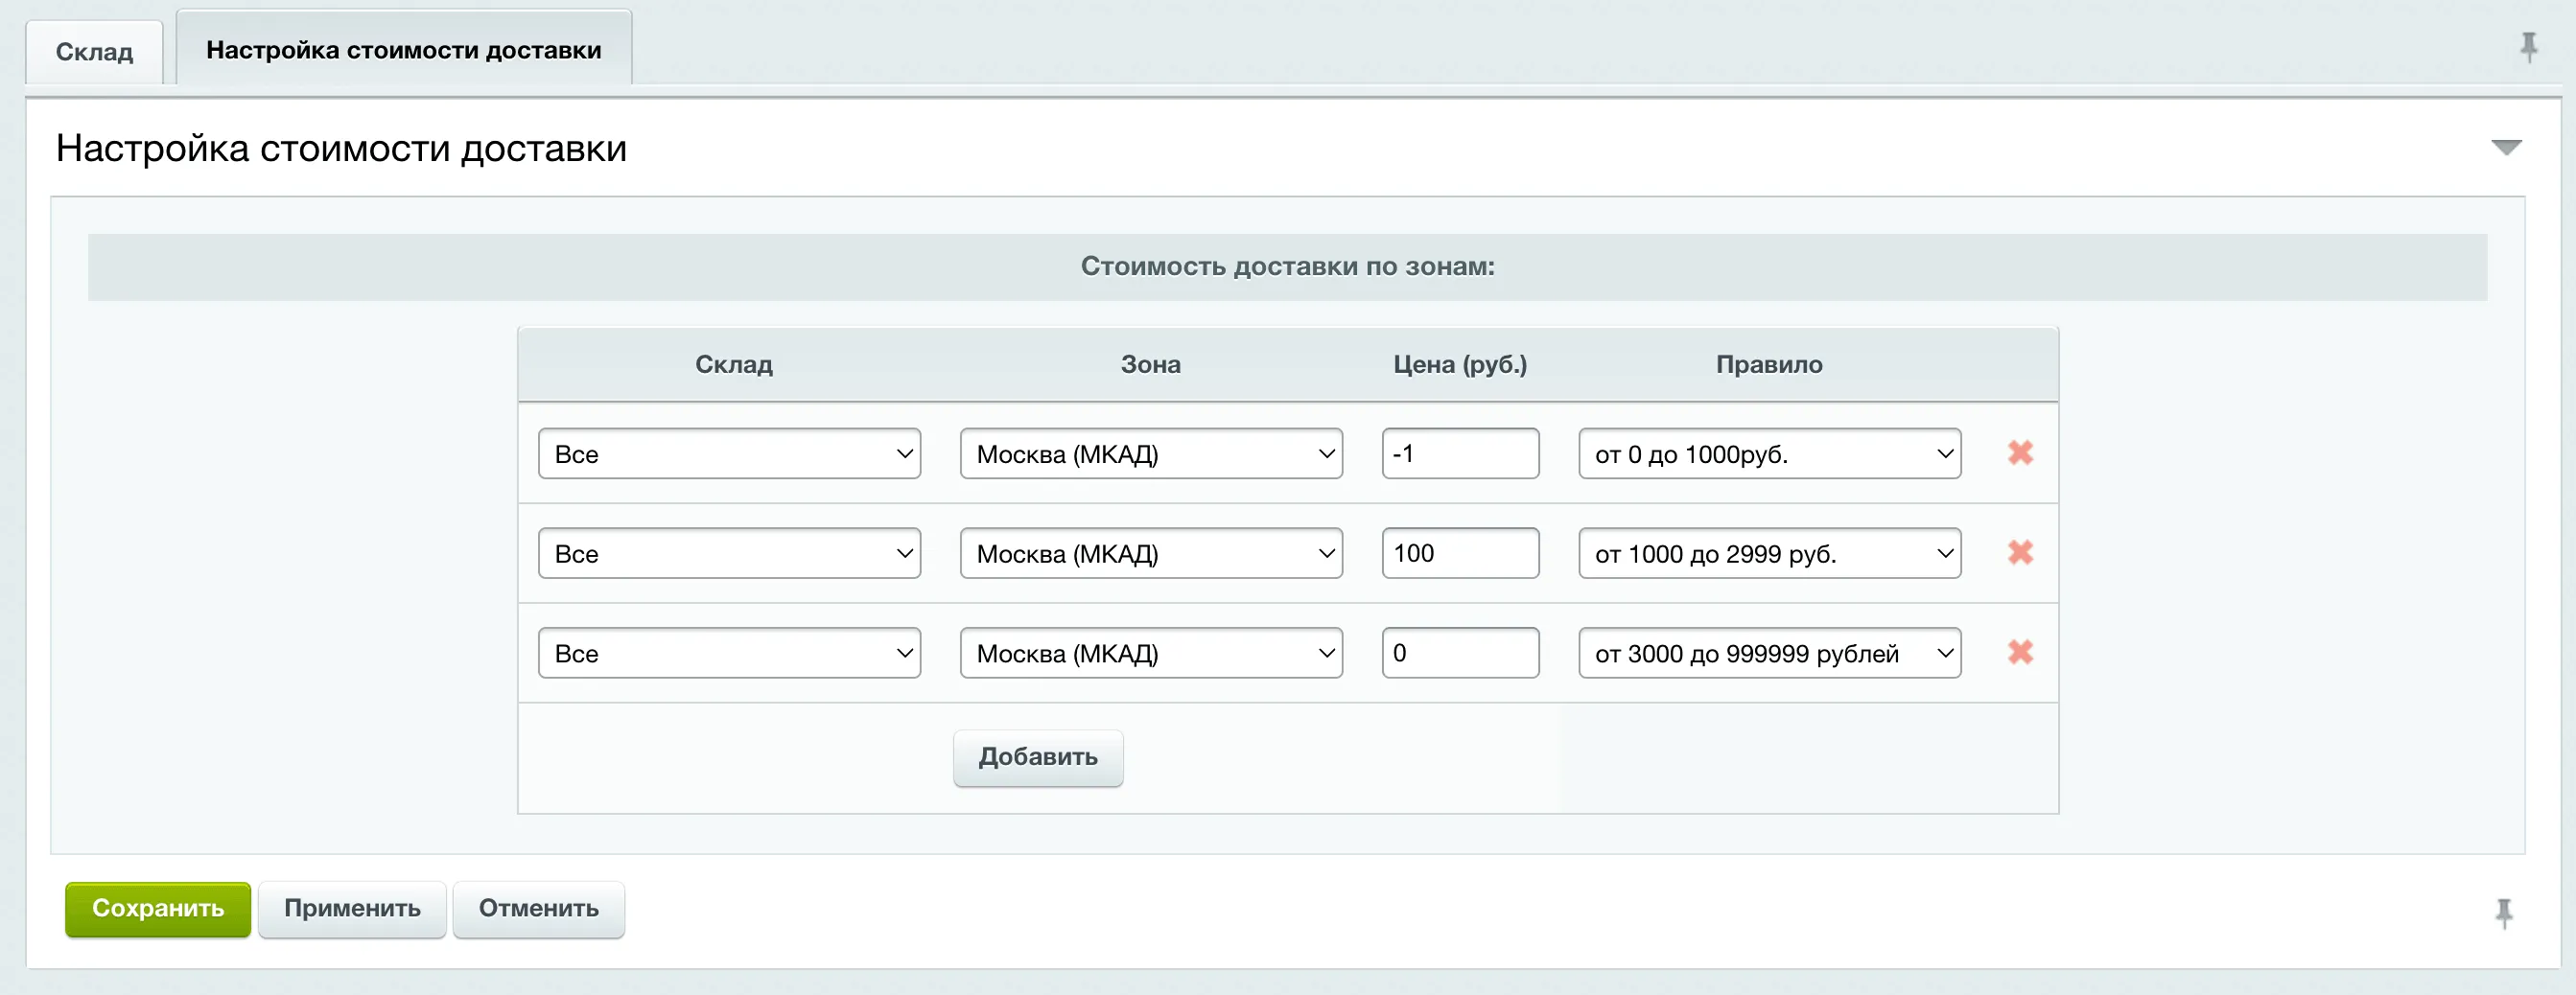Click the Отменить button
Viewport: 2576px width, 995px height.
coord(538,909)
